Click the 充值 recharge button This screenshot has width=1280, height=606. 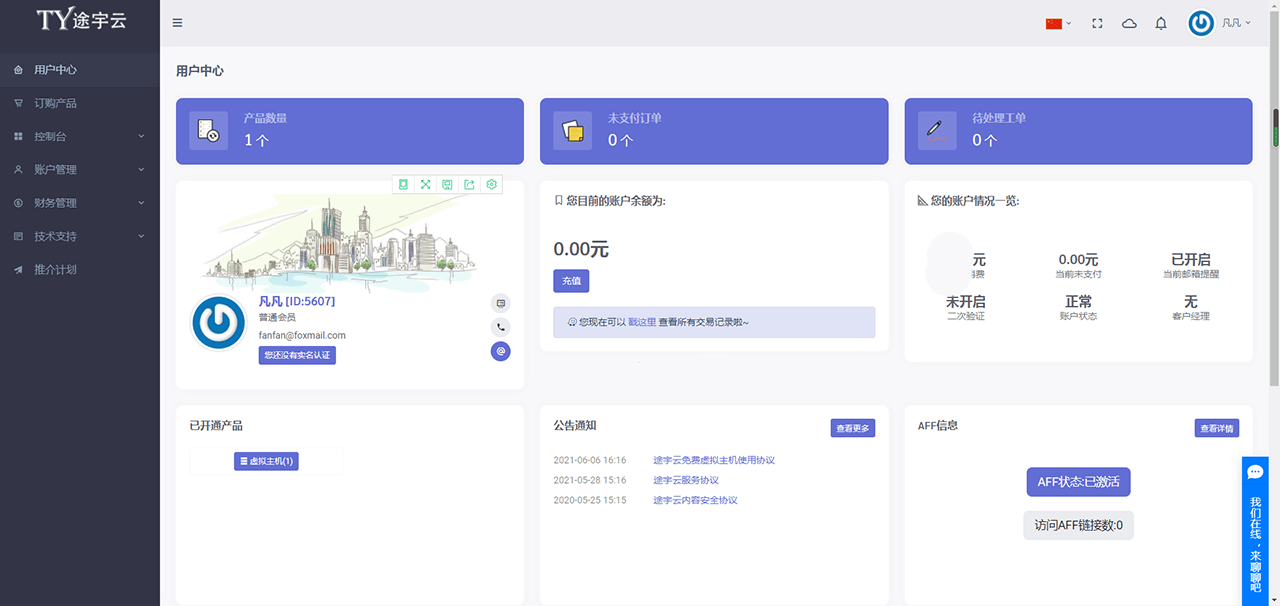click(571, 281)
